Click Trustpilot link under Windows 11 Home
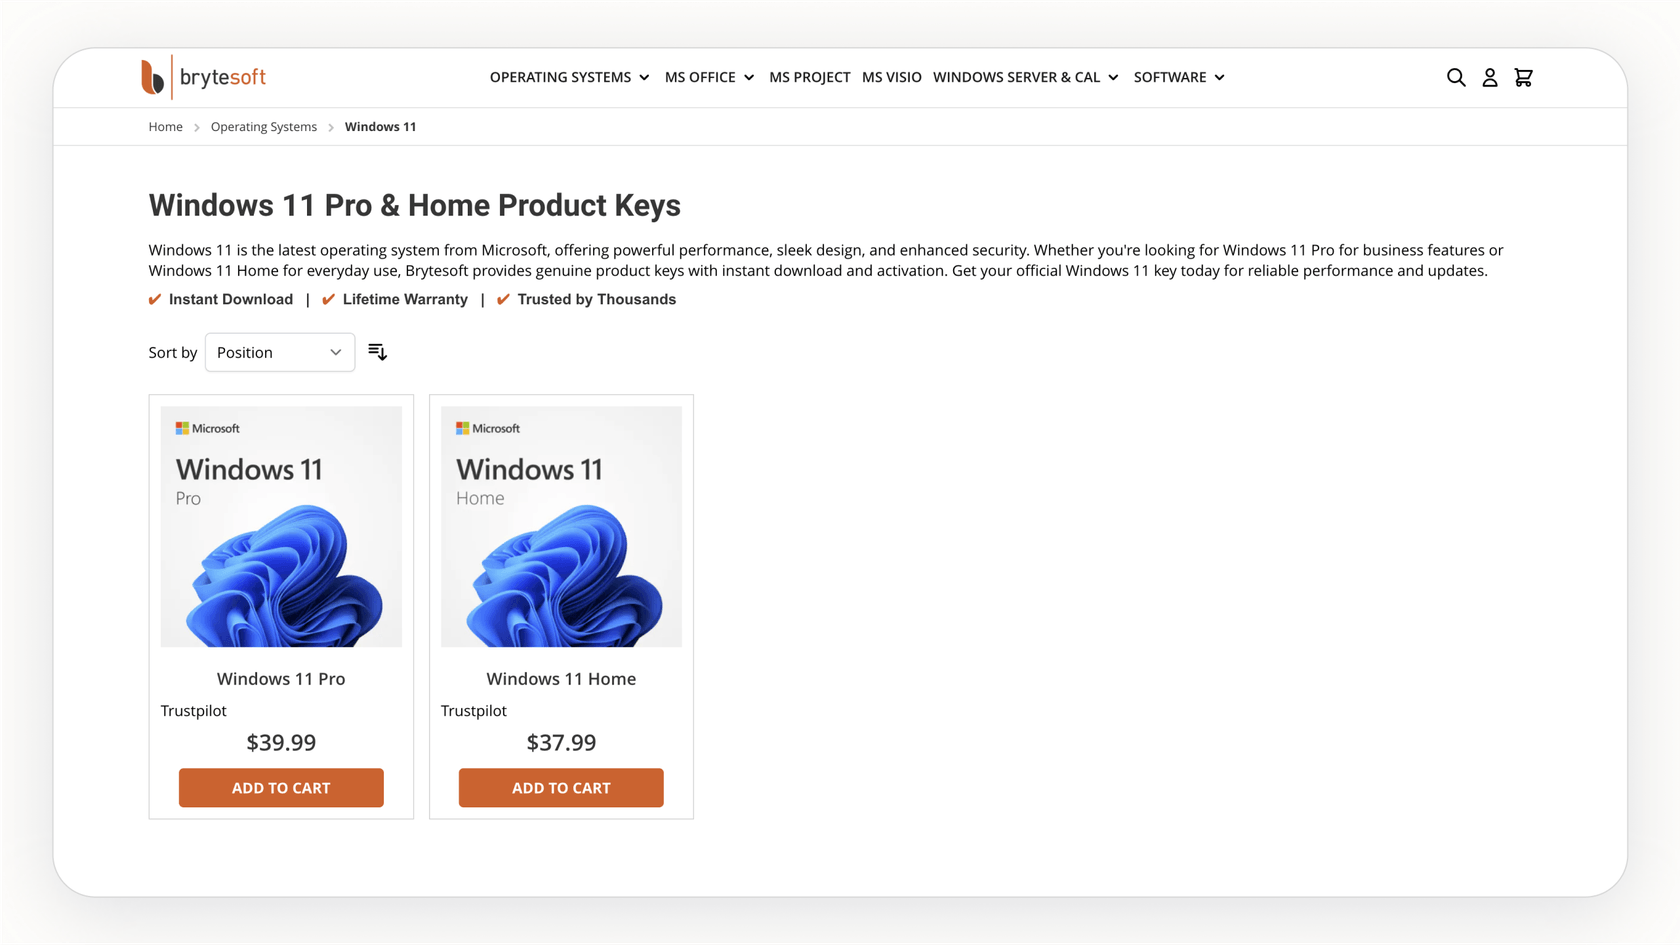Image resolution: width=1680 pixels, height=945 pixels. tap(474, 711)
